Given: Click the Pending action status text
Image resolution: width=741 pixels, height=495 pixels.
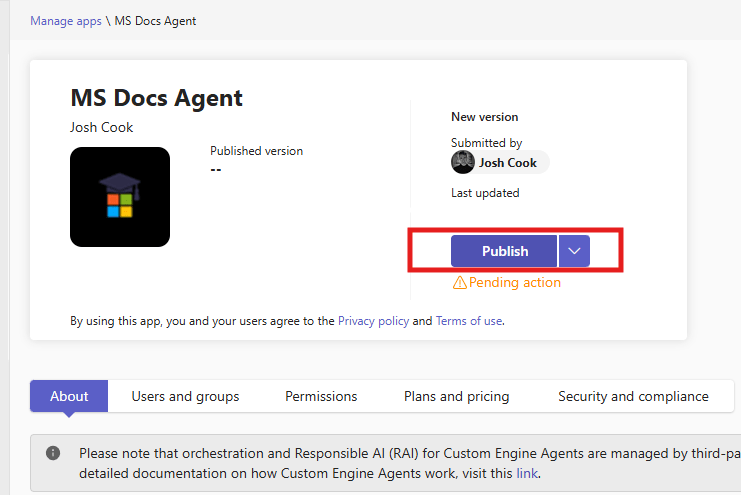Looking at the screenshot, I should [514, 283].
